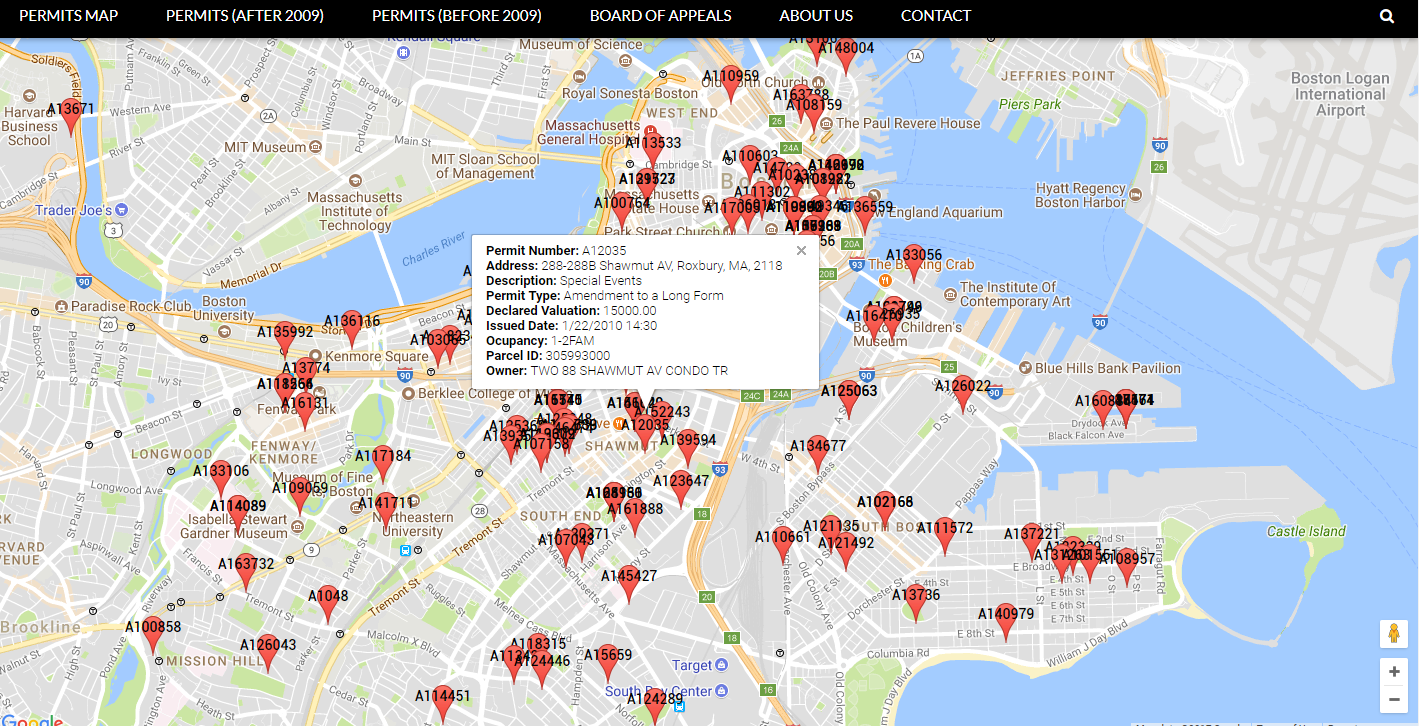This screenshot has height=726, width=1419.
Task: Open the About Us page
Action: [x=816, y=16]
